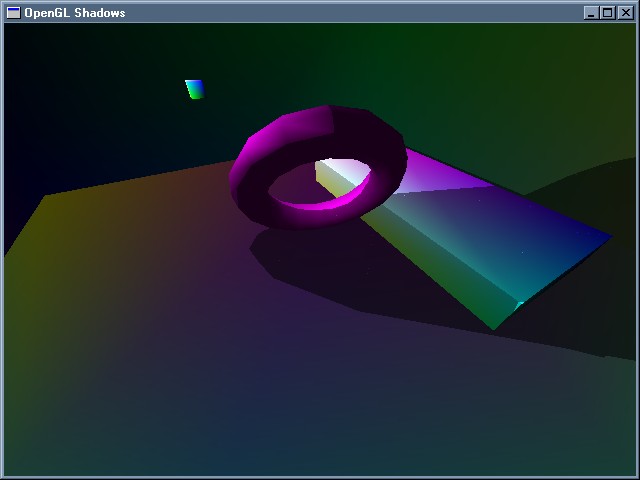This screenshot has width=640, height=480.
Task: Click the blue-tinted floor area at the bottom
Action: [x=300, y=430]
